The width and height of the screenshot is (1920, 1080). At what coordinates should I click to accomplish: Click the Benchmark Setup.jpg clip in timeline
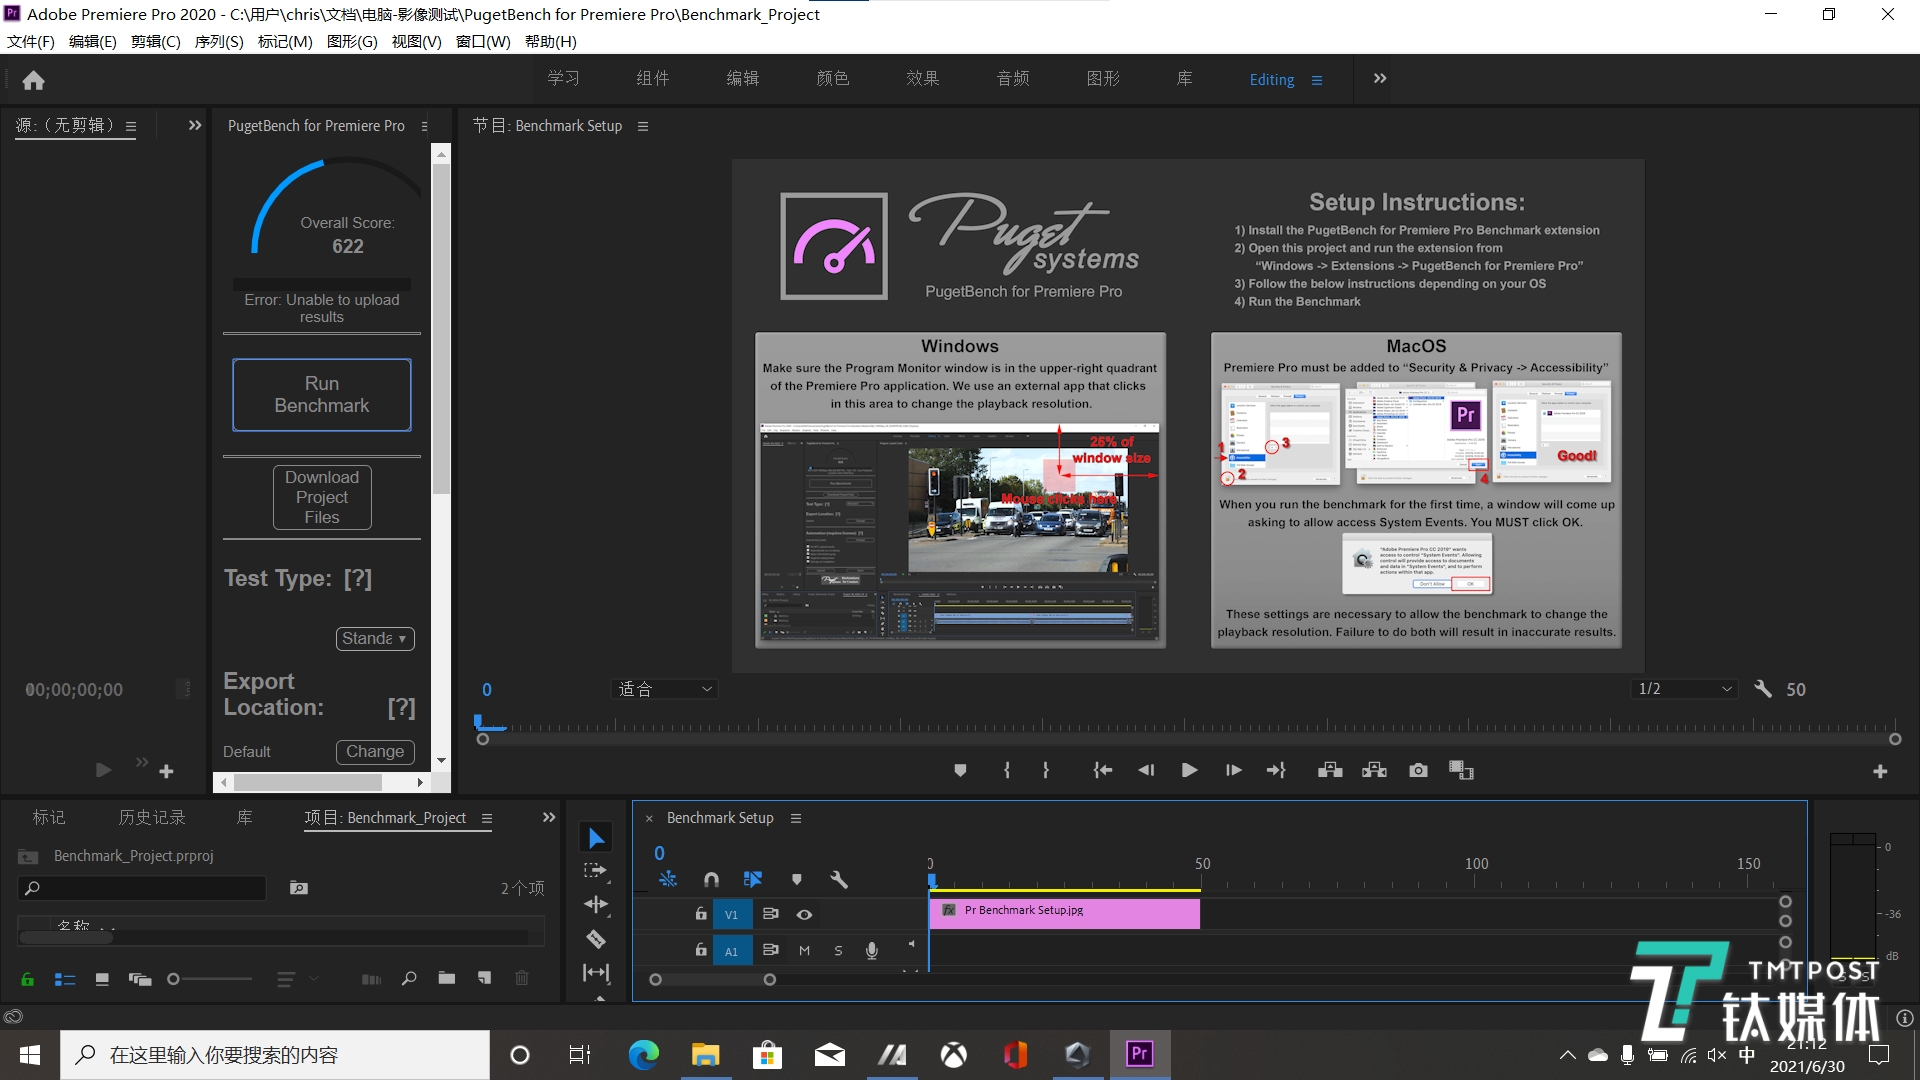(x=1064, y=912)
